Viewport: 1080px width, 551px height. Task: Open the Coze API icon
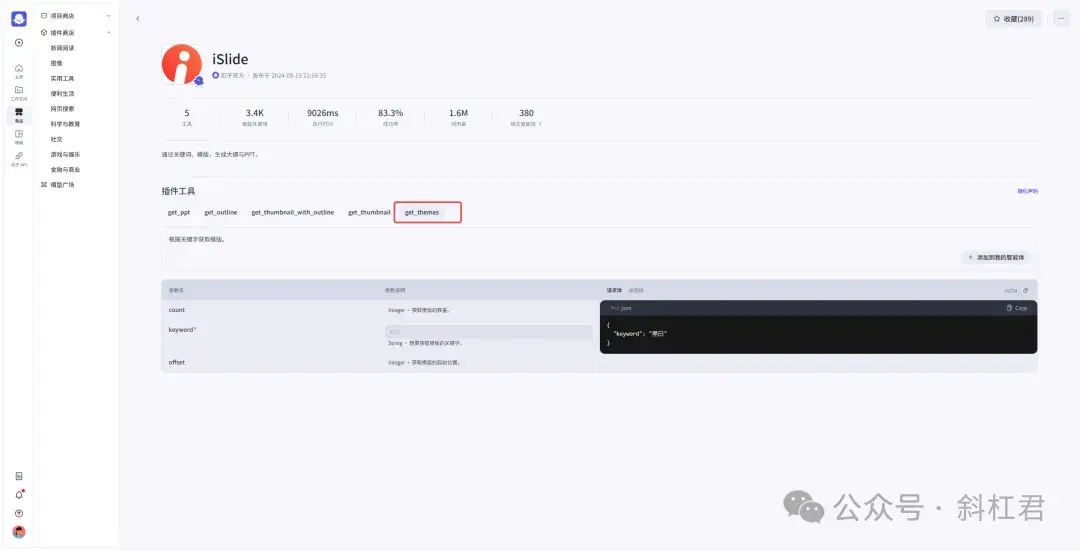[x=19, y=158]
